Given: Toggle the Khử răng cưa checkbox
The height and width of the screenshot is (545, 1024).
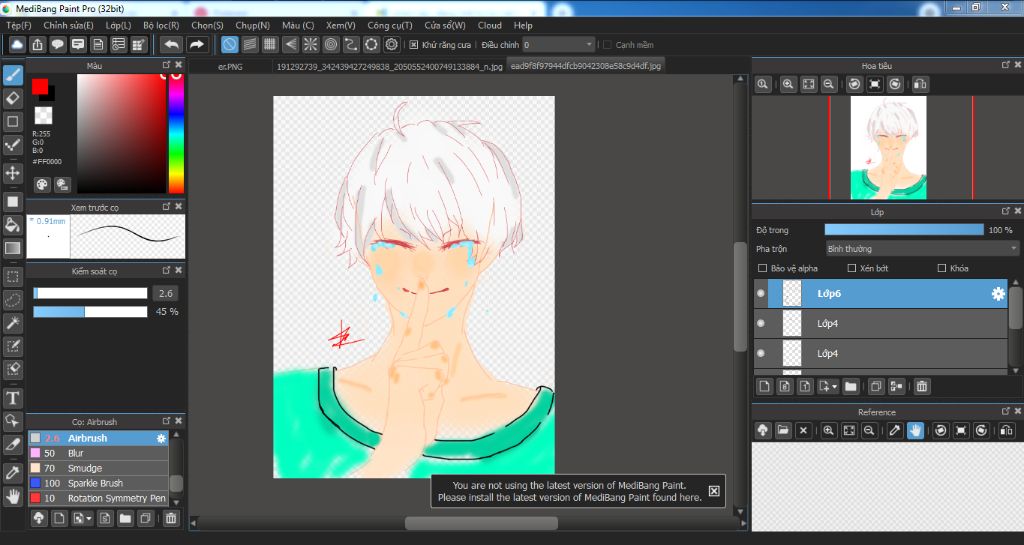Looking at the screenshot, I should [413, 45].
